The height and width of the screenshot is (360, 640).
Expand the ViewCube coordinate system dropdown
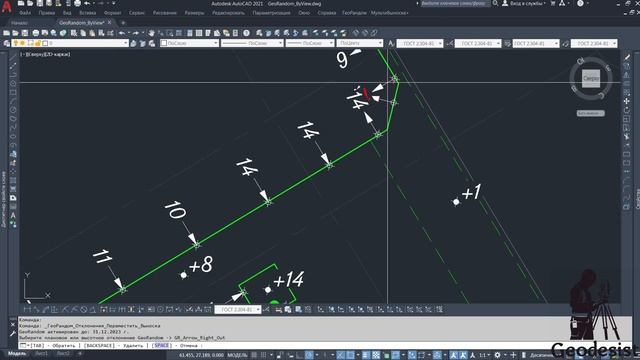click(x=590, y=113)
